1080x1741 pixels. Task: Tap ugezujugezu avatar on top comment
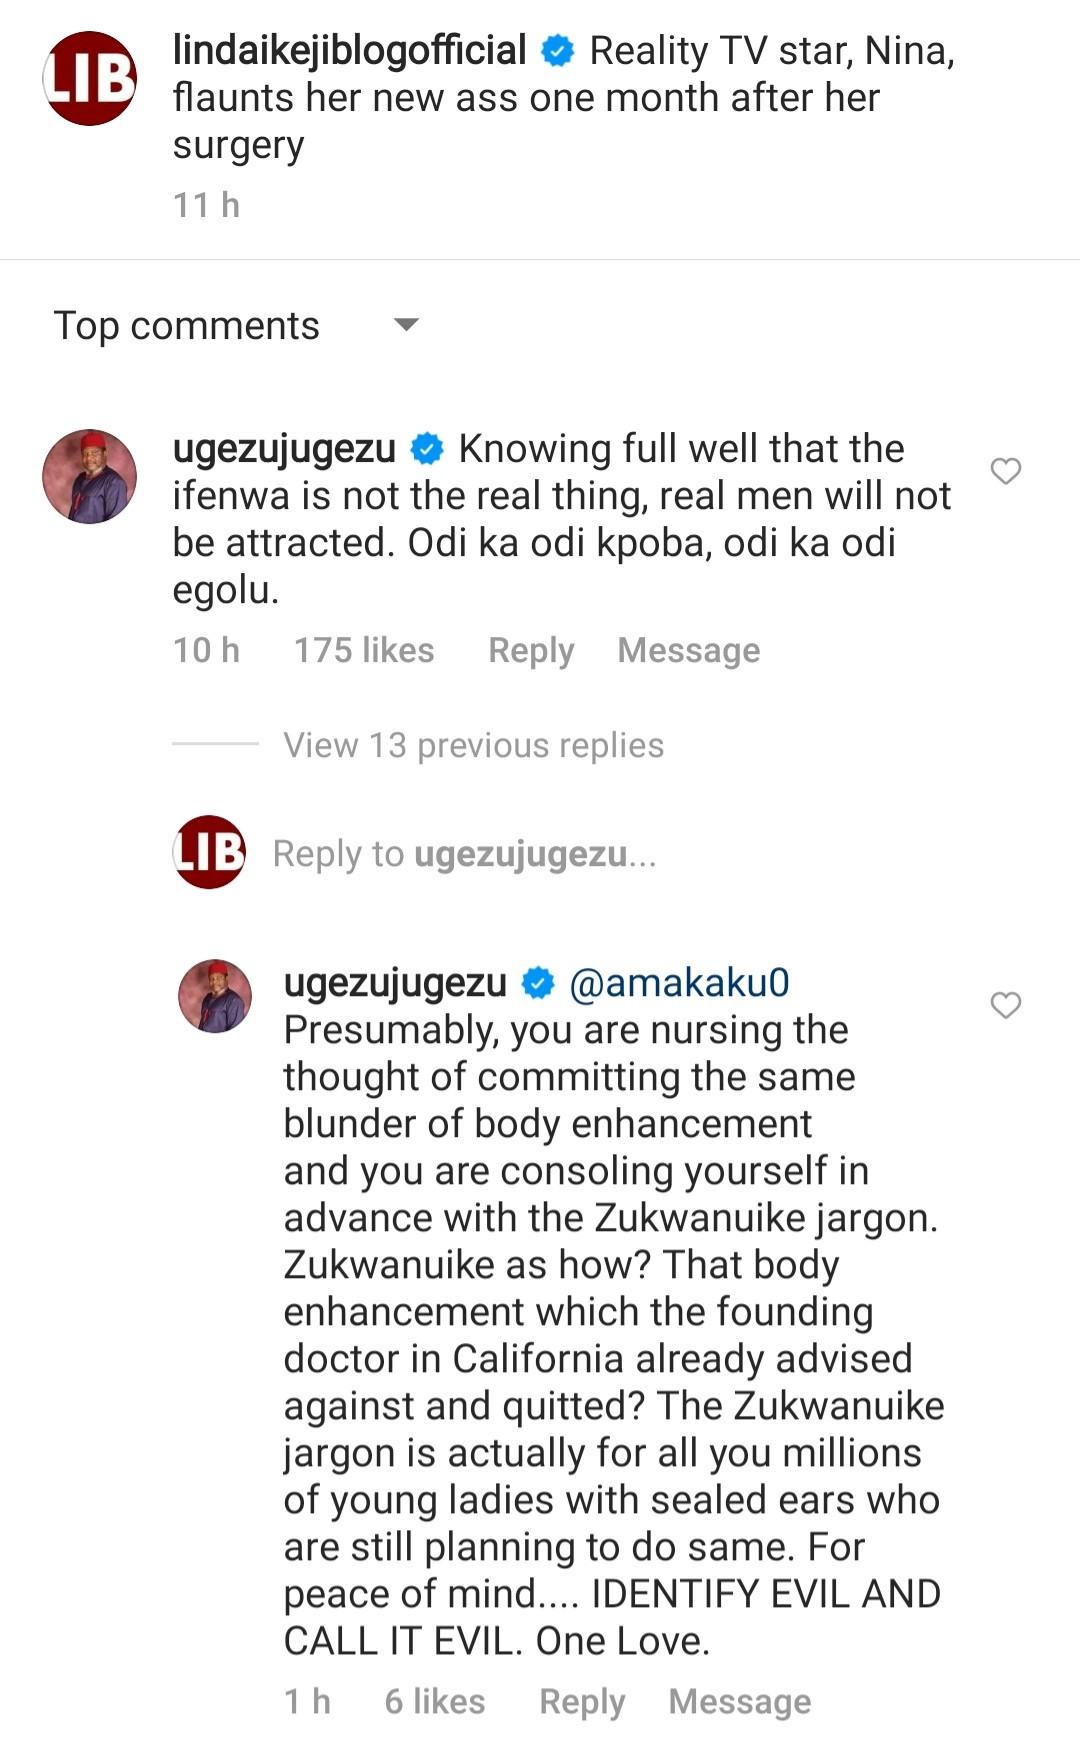tap(89, 476)
